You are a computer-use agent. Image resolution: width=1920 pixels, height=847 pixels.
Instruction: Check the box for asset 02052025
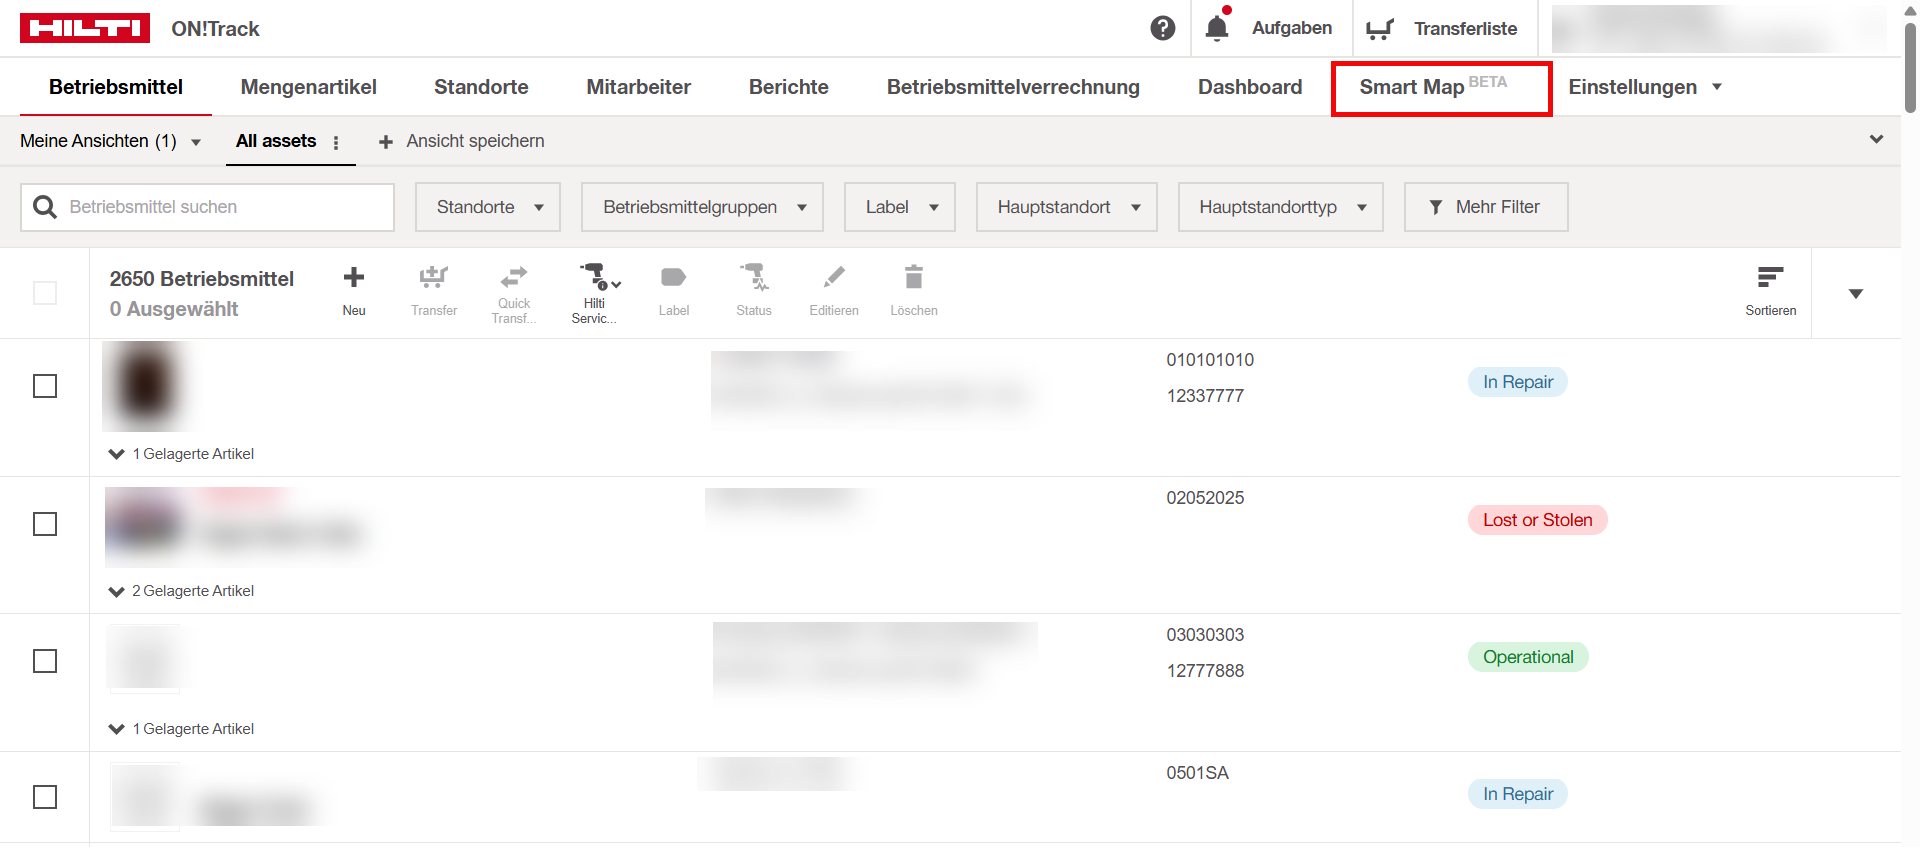click(45, 524)
